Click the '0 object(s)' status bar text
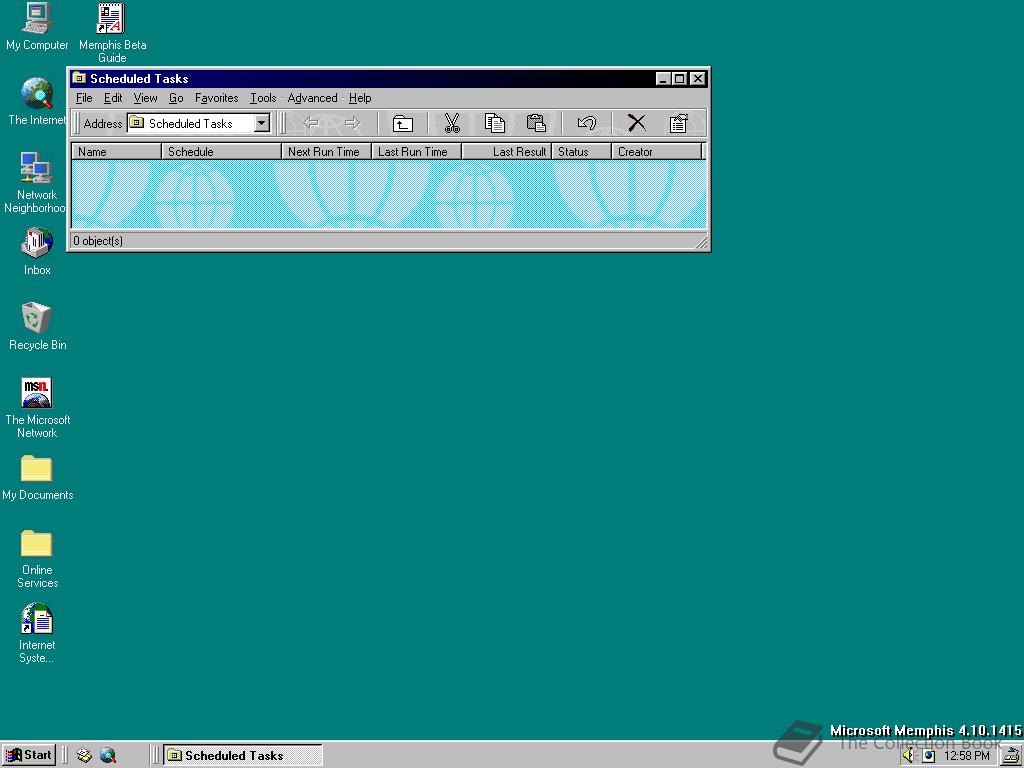1024x768 pixels. point(98,241)
